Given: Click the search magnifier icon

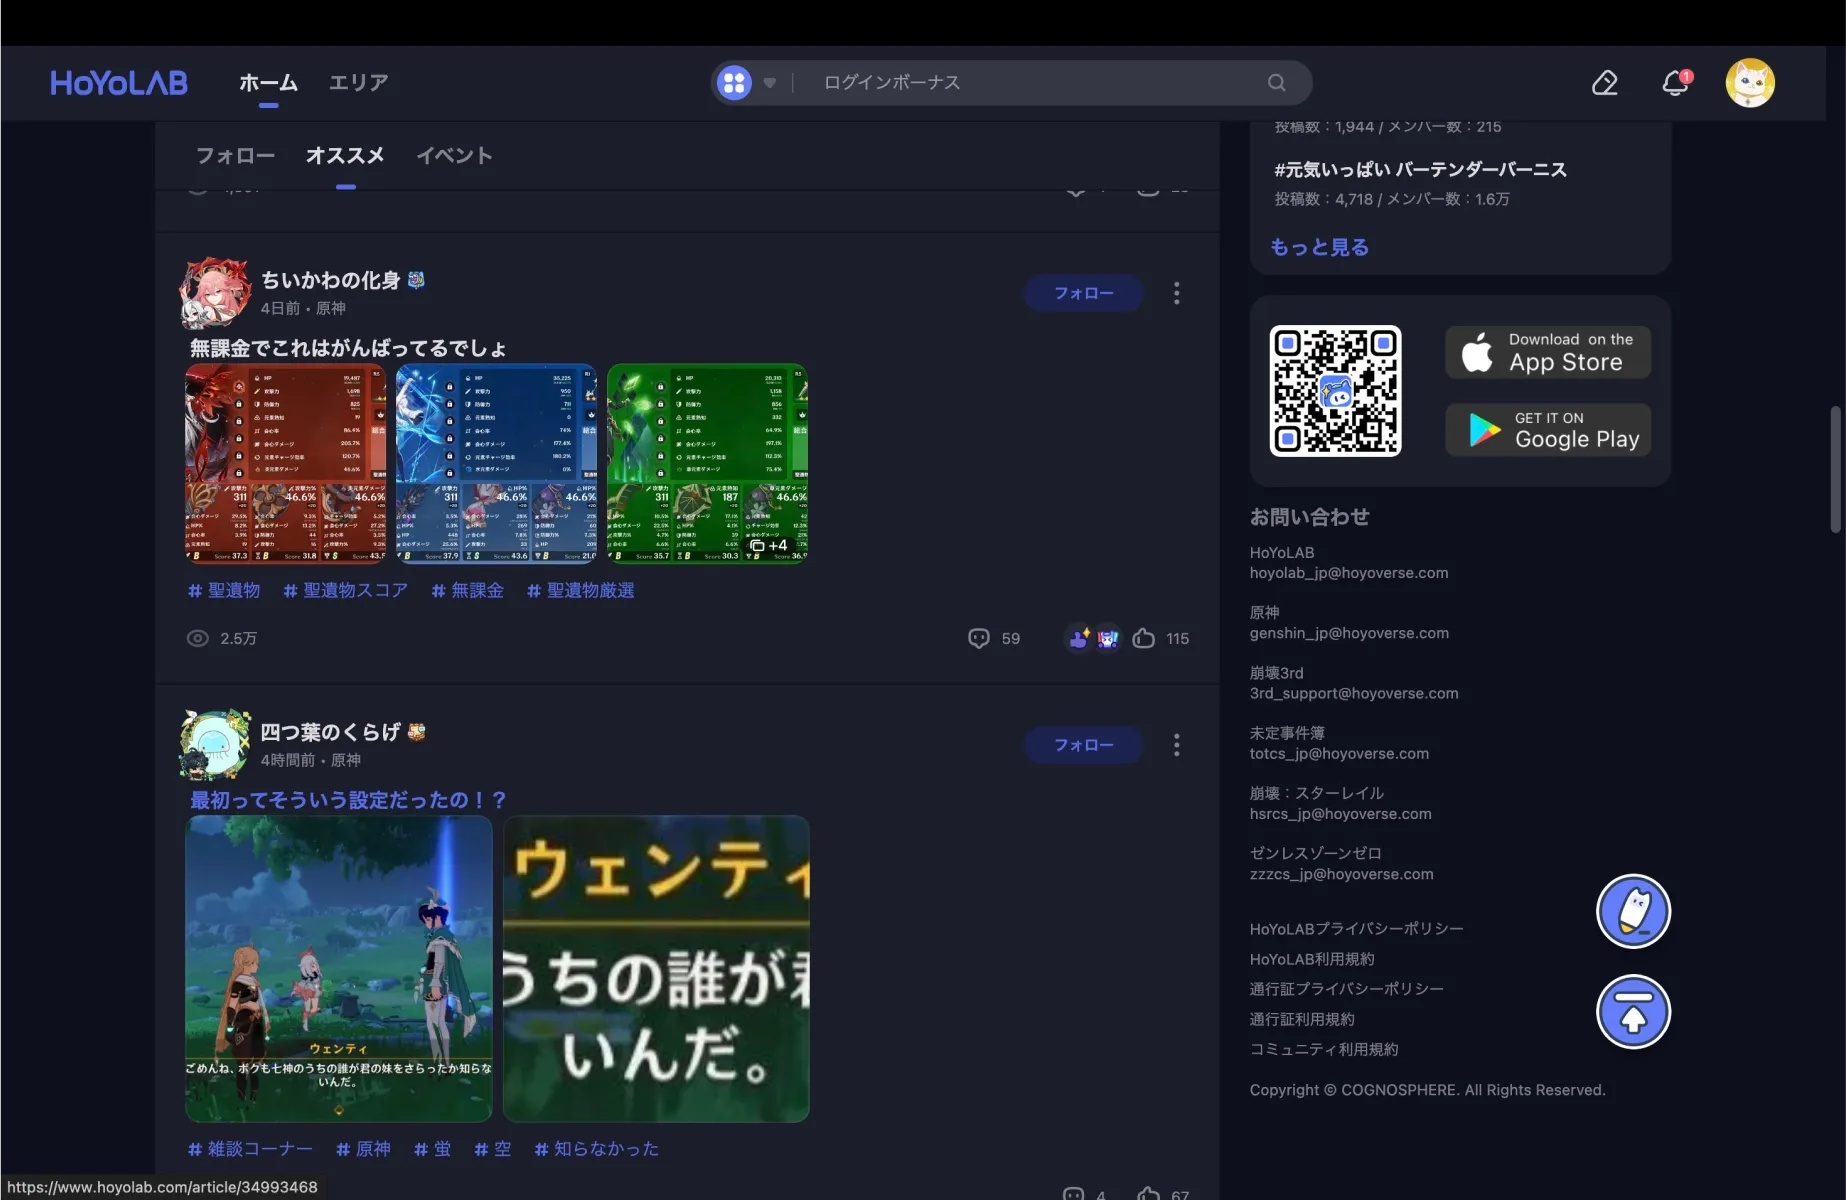Looking at the screenshot, I should tap(1276, 82).
